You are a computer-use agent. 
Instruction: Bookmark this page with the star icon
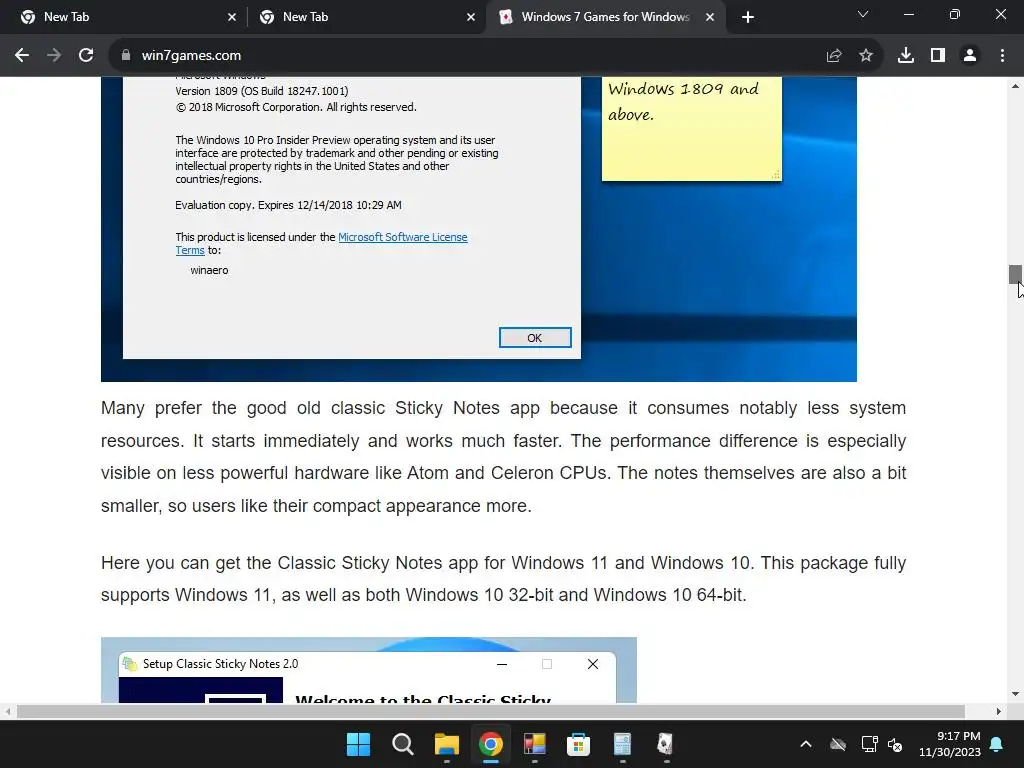[866, 56]
